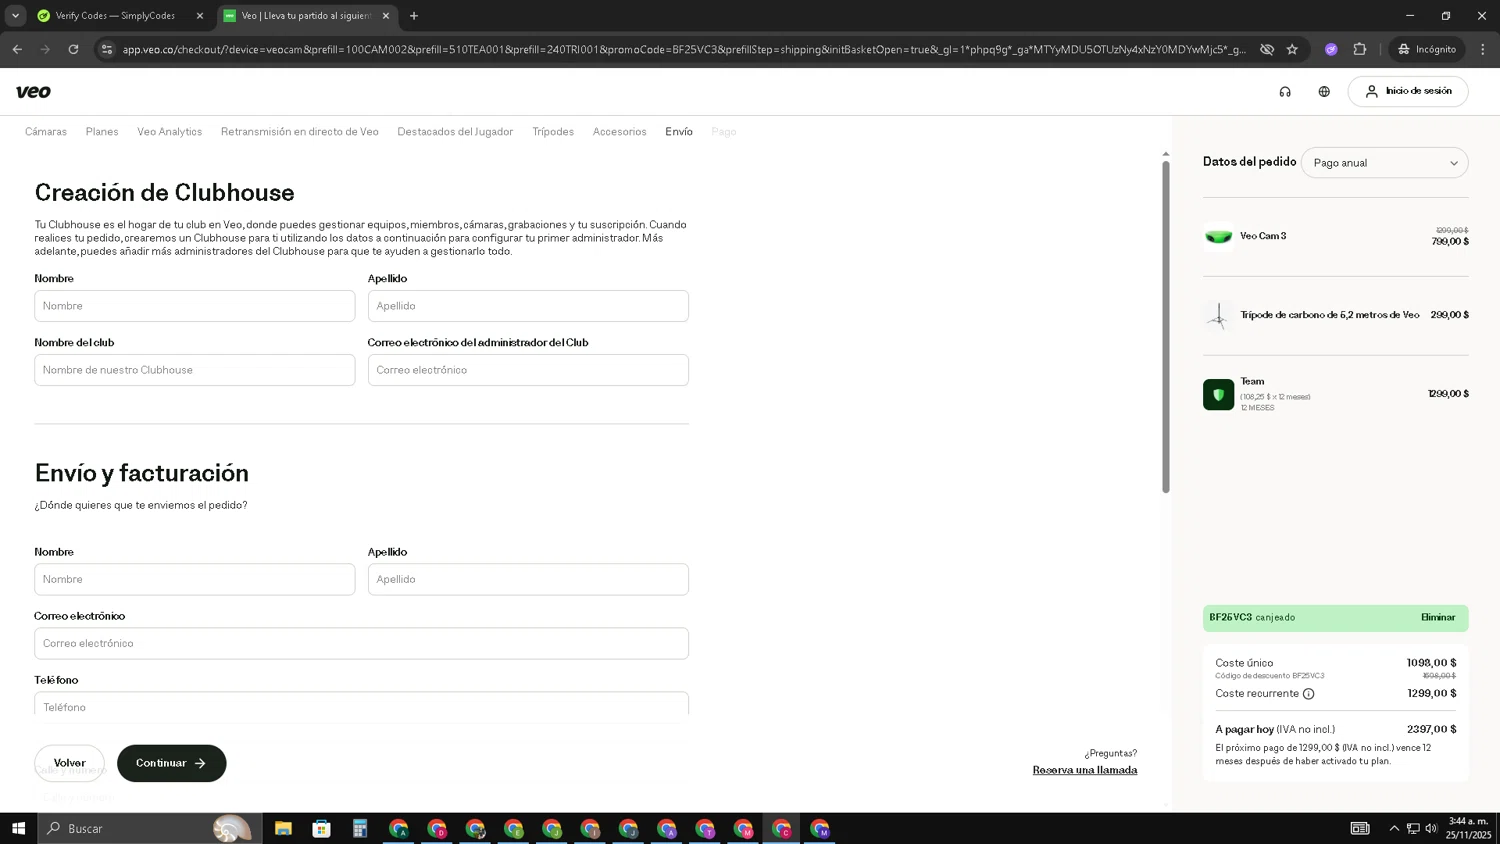Open Destacados del Jugador step
The image size is (1500, 844).
[x=455, y=132]
